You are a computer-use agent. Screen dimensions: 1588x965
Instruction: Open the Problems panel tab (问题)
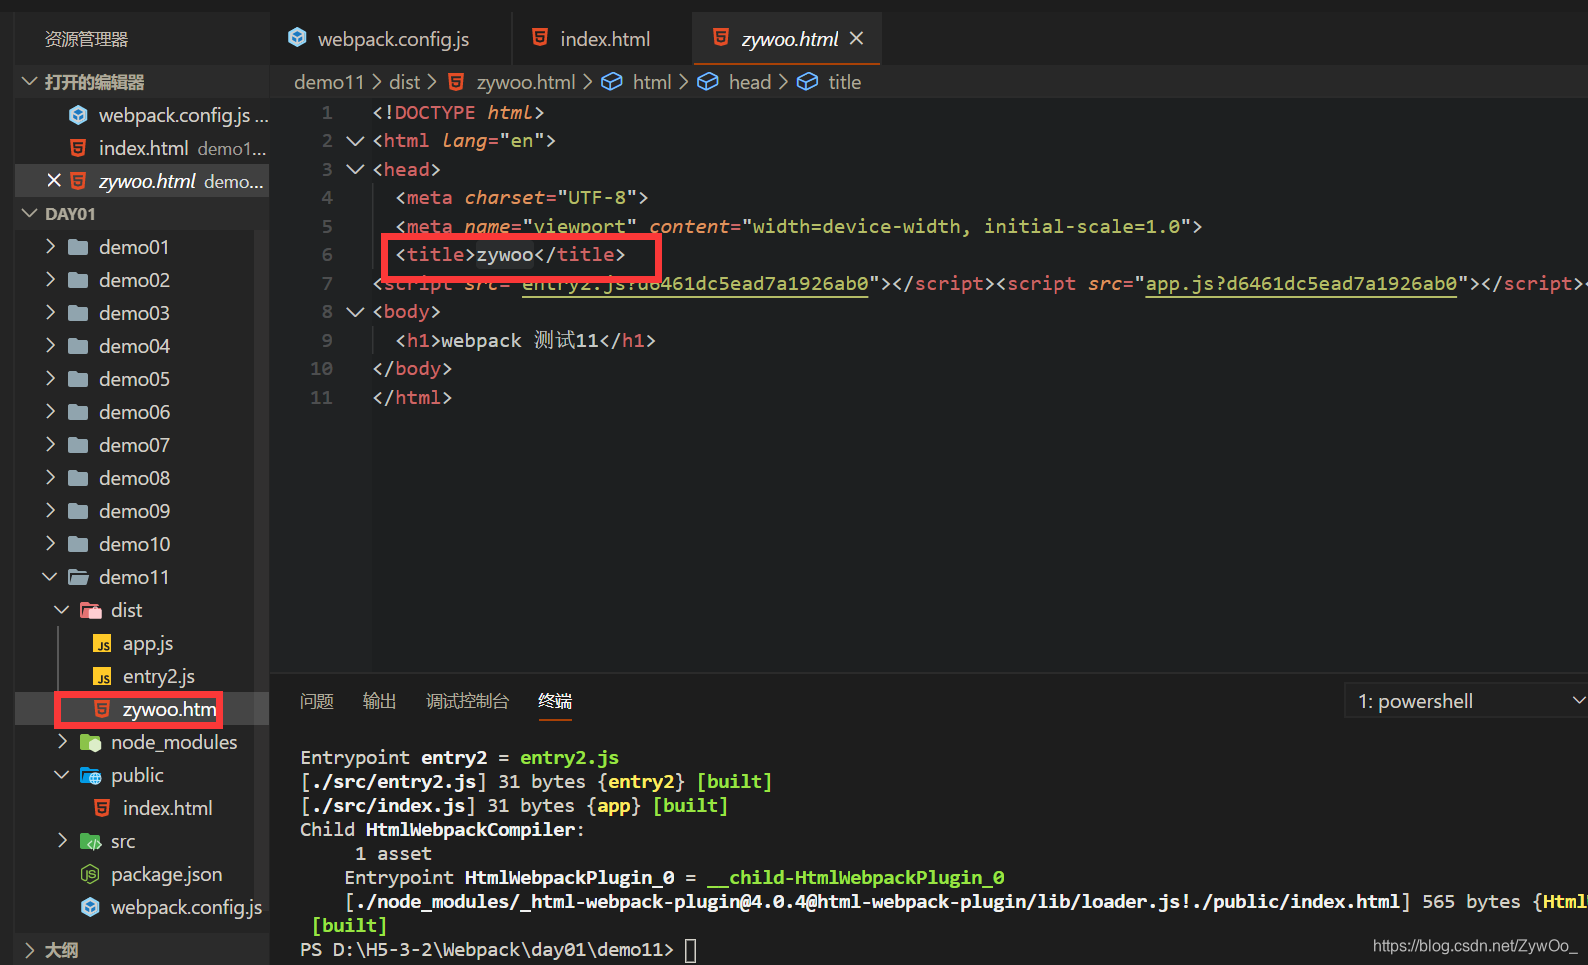317,701
